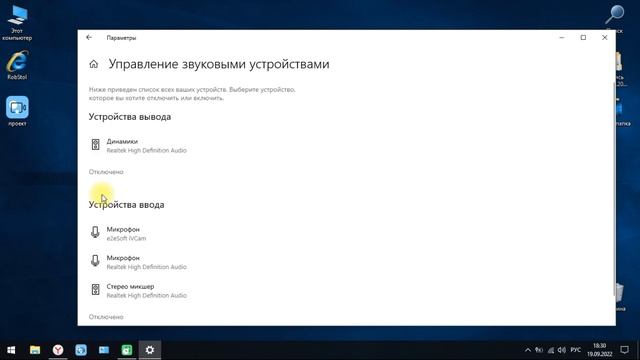Screen dimensions: 640x360
Task: Close the Параметры window
Action: (x=604, y=38)
